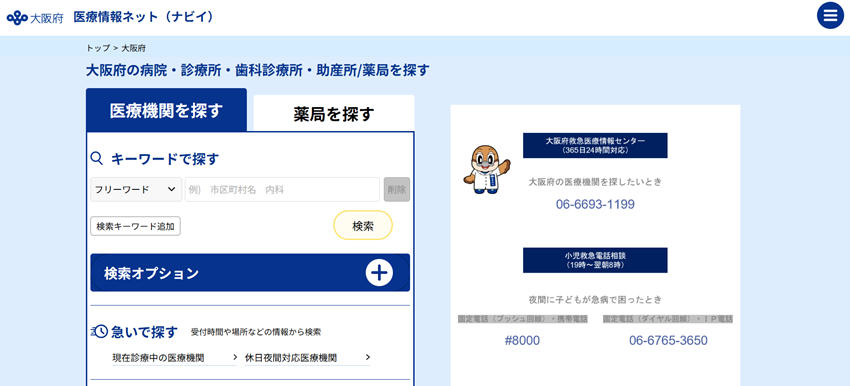This screenshot has width=850, height=386.
Task: Click the arrow next to 休日夜間対応医療機関
Action: pos(368,357)
